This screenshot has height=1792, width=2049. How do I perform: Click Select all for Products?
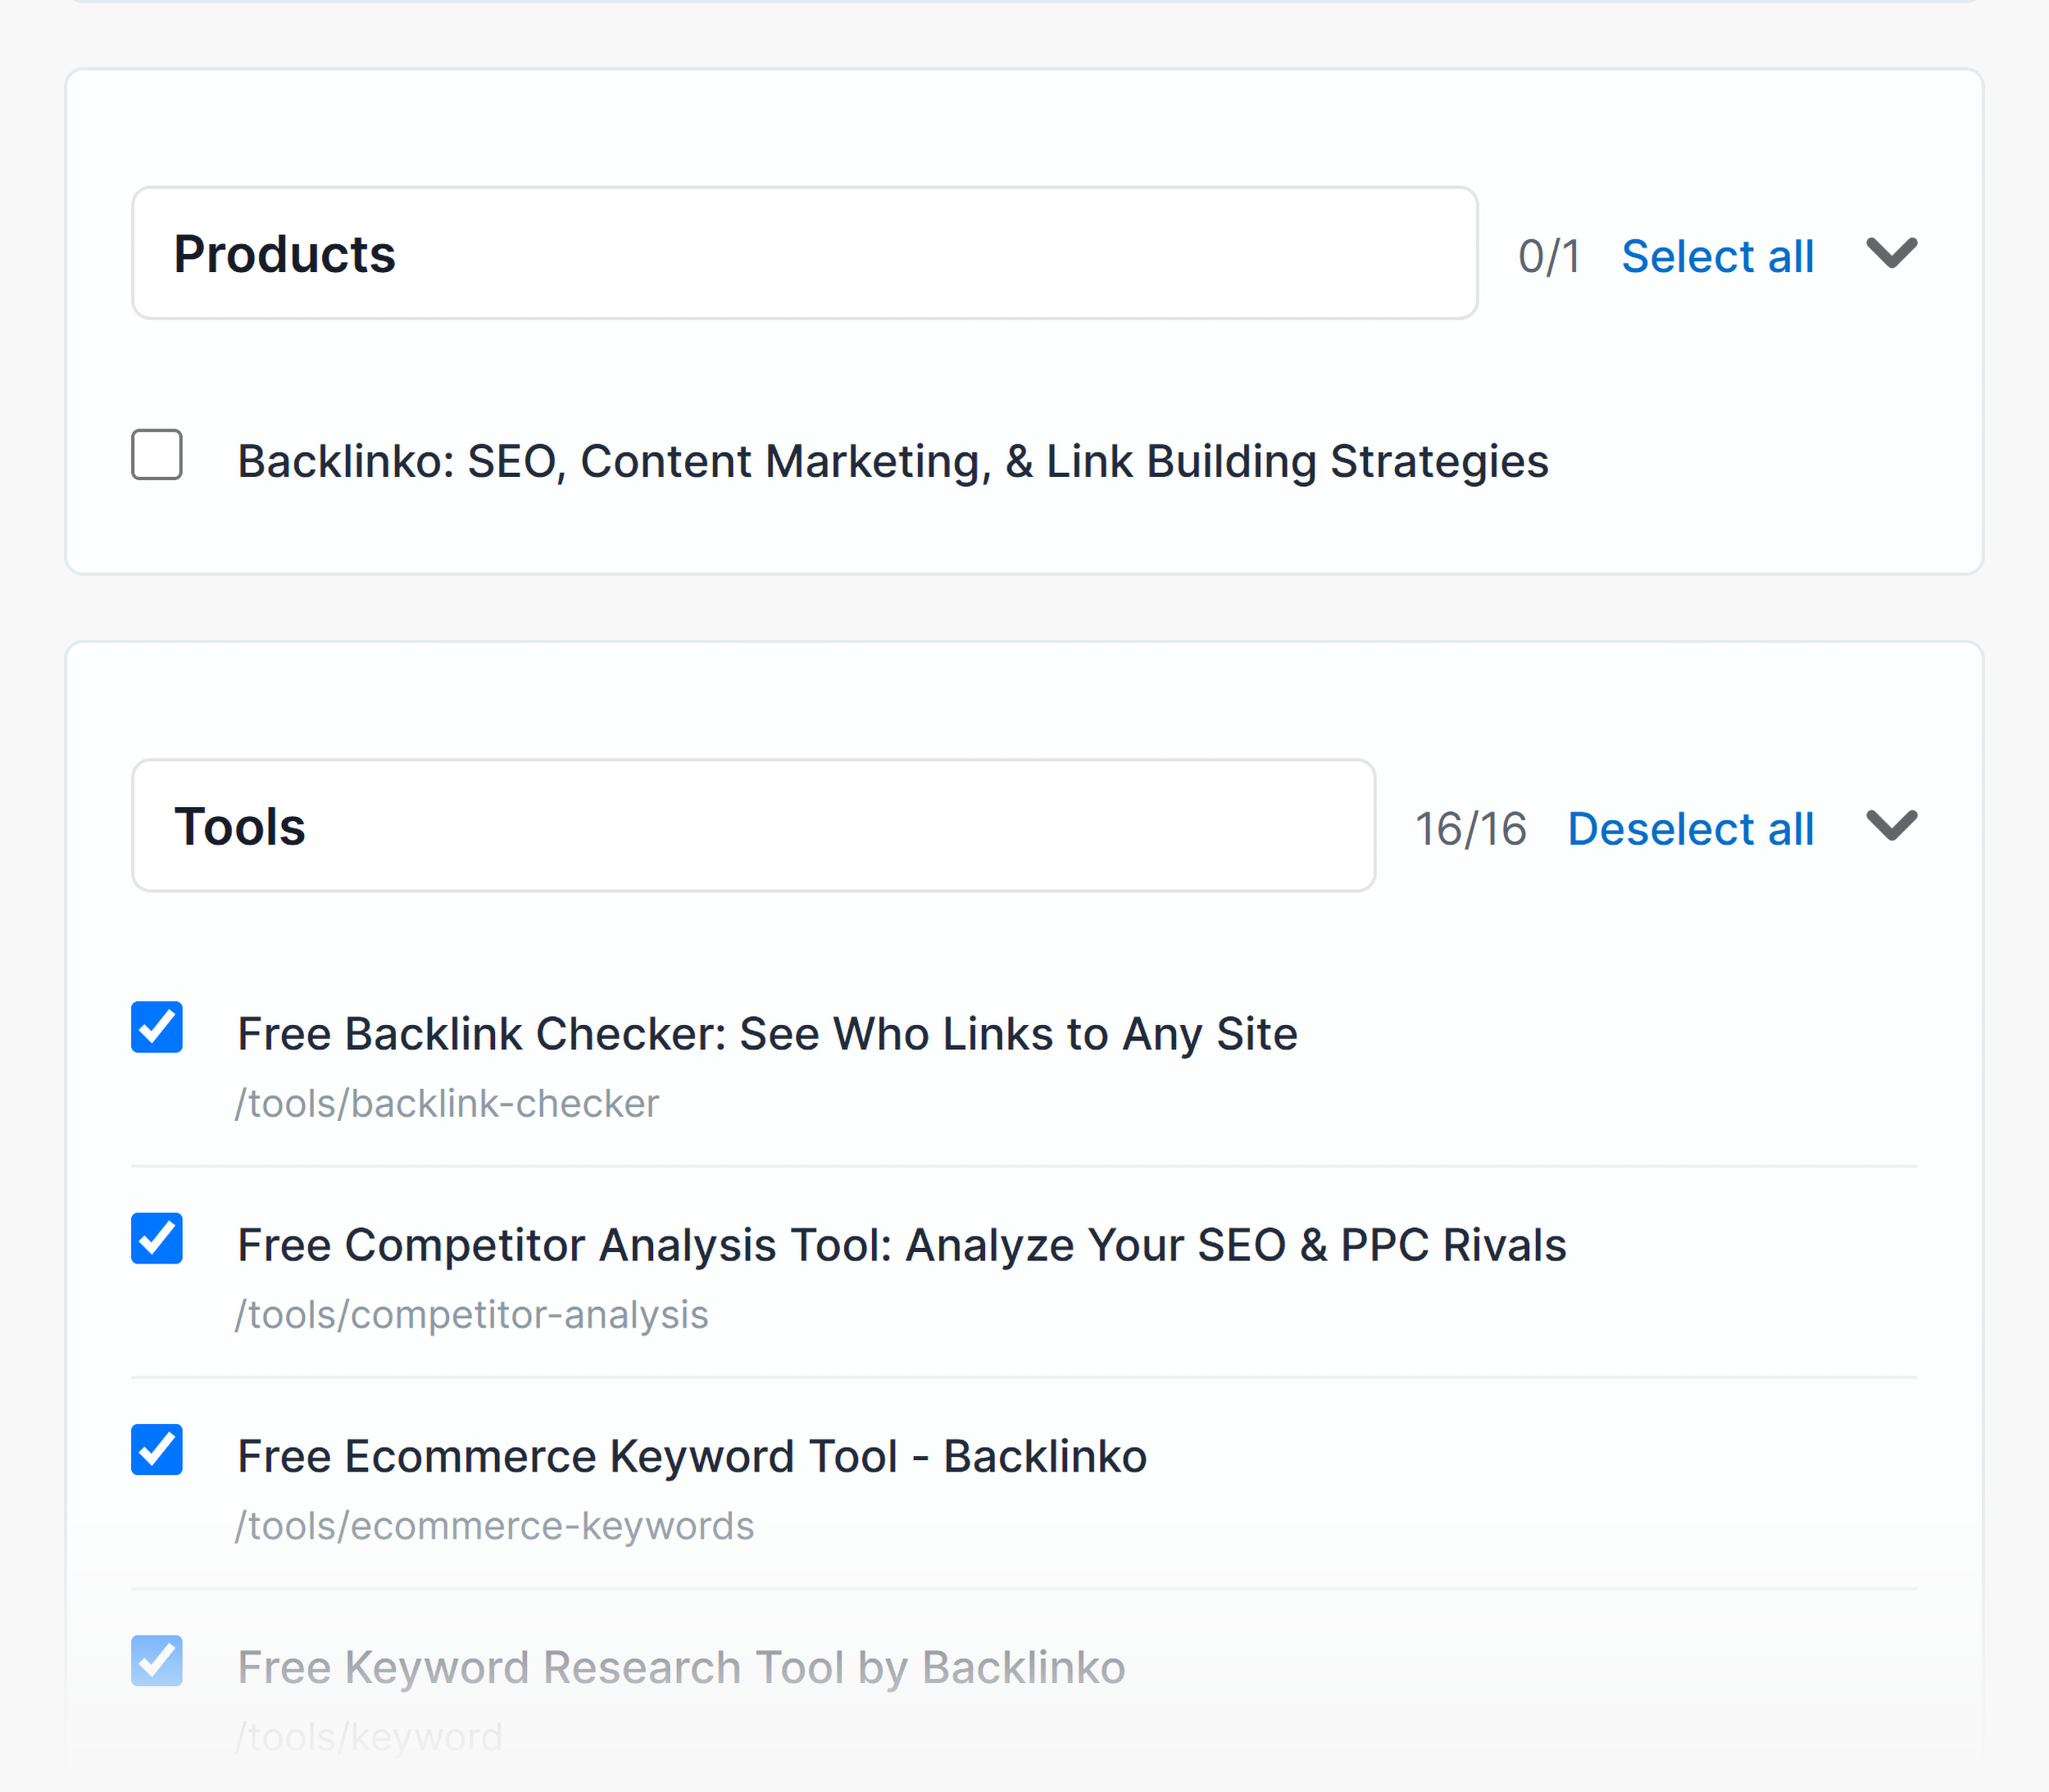[1717, 256]
